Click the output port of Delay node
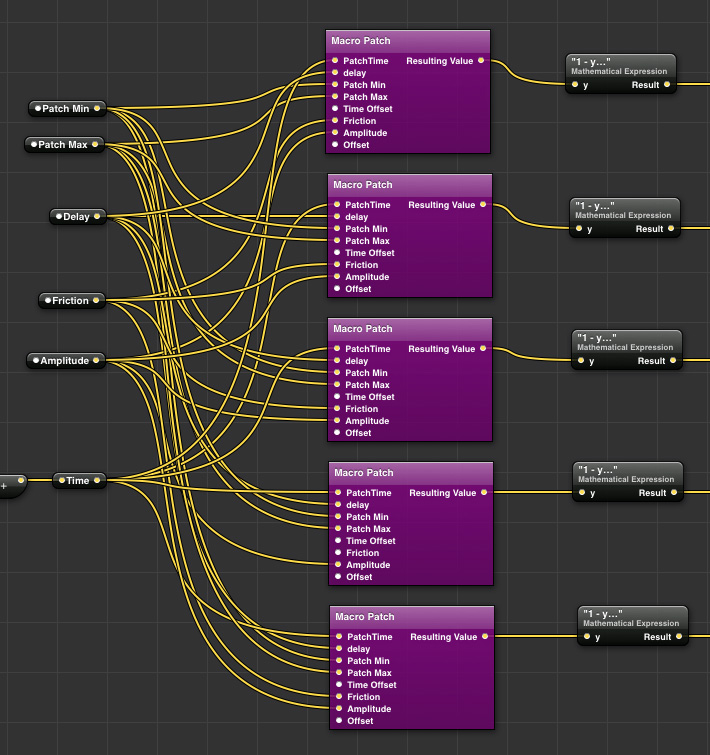This screenshot has height=755, width=710. click(x=97, y=217)
